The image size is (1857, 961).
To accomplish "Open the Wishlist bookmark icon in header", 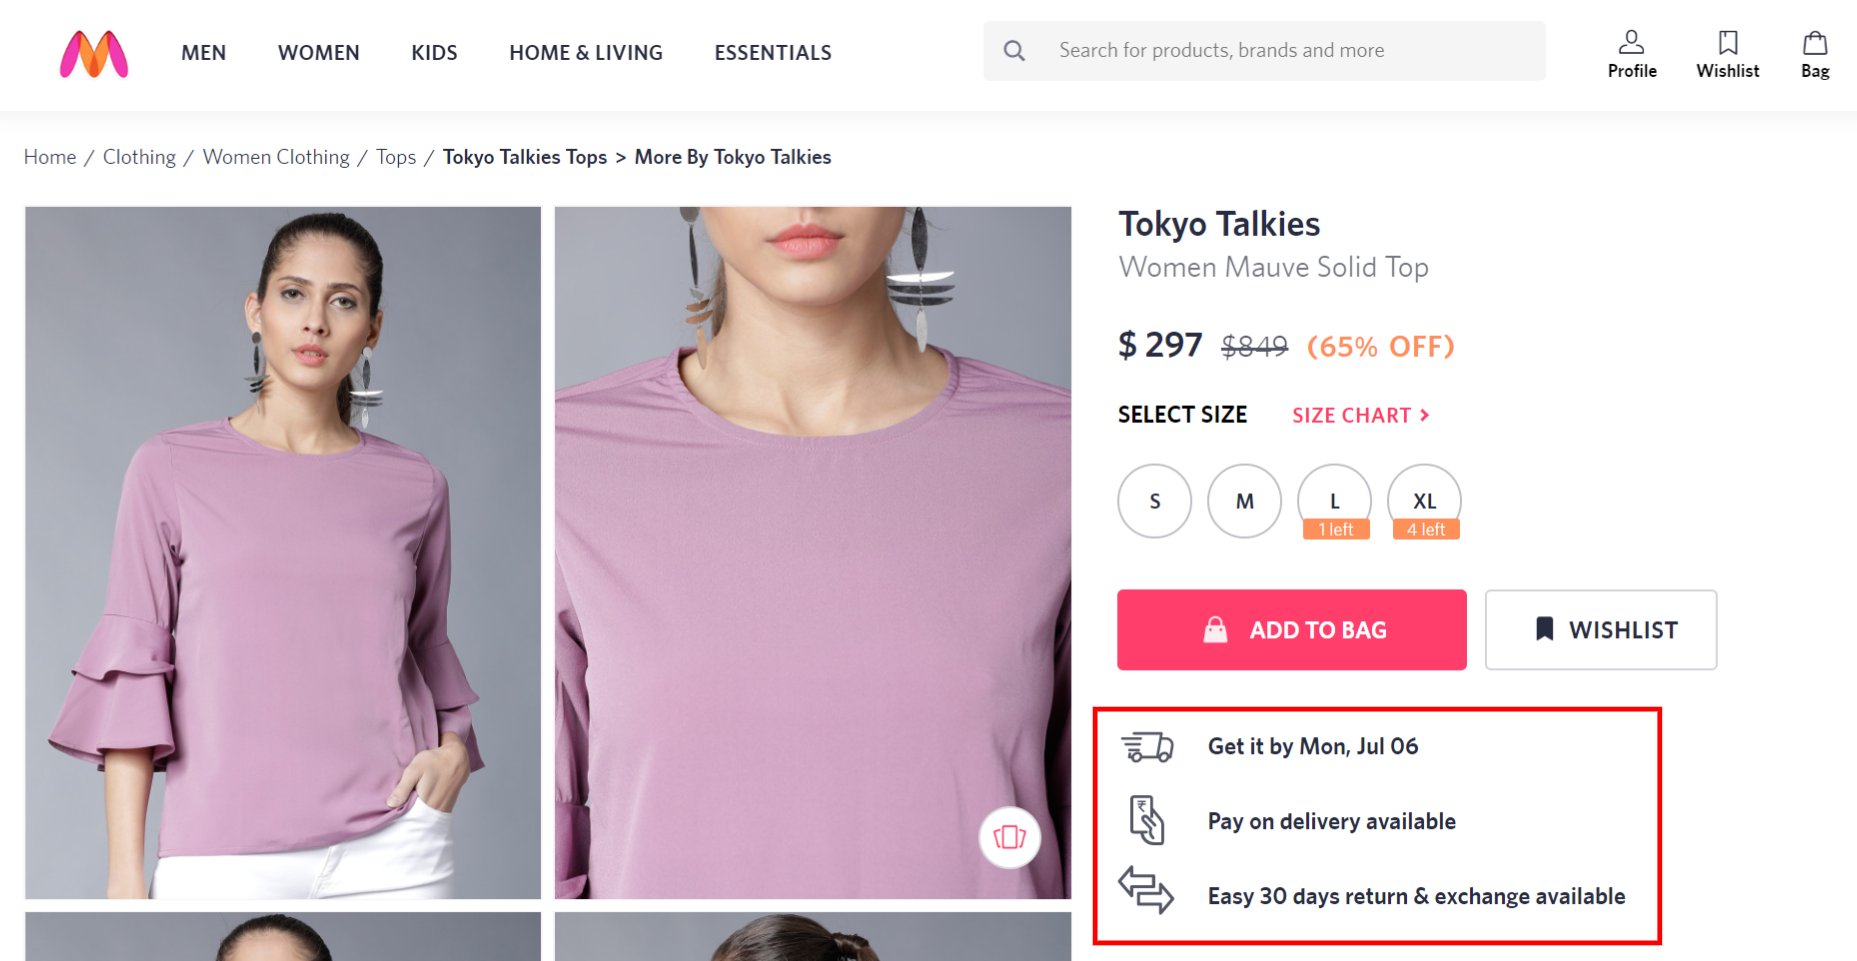I will pos(1728,42).
